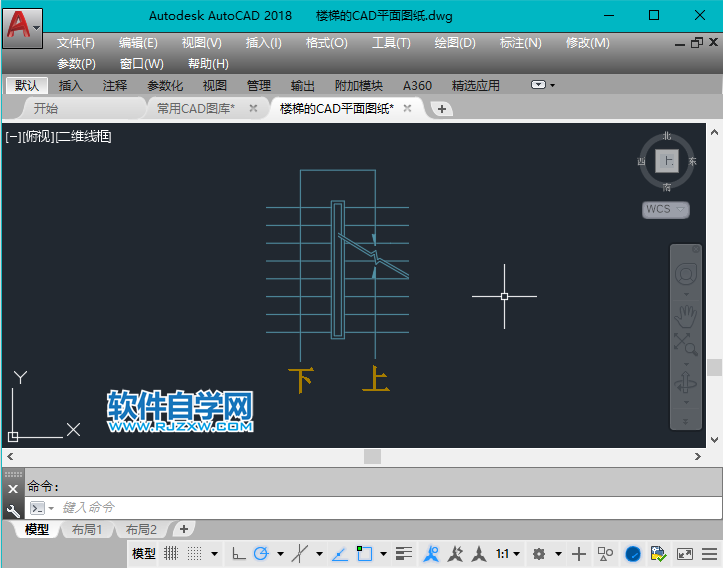
Task: Open the 编辑(E) menu
Action: coord(138,43)
